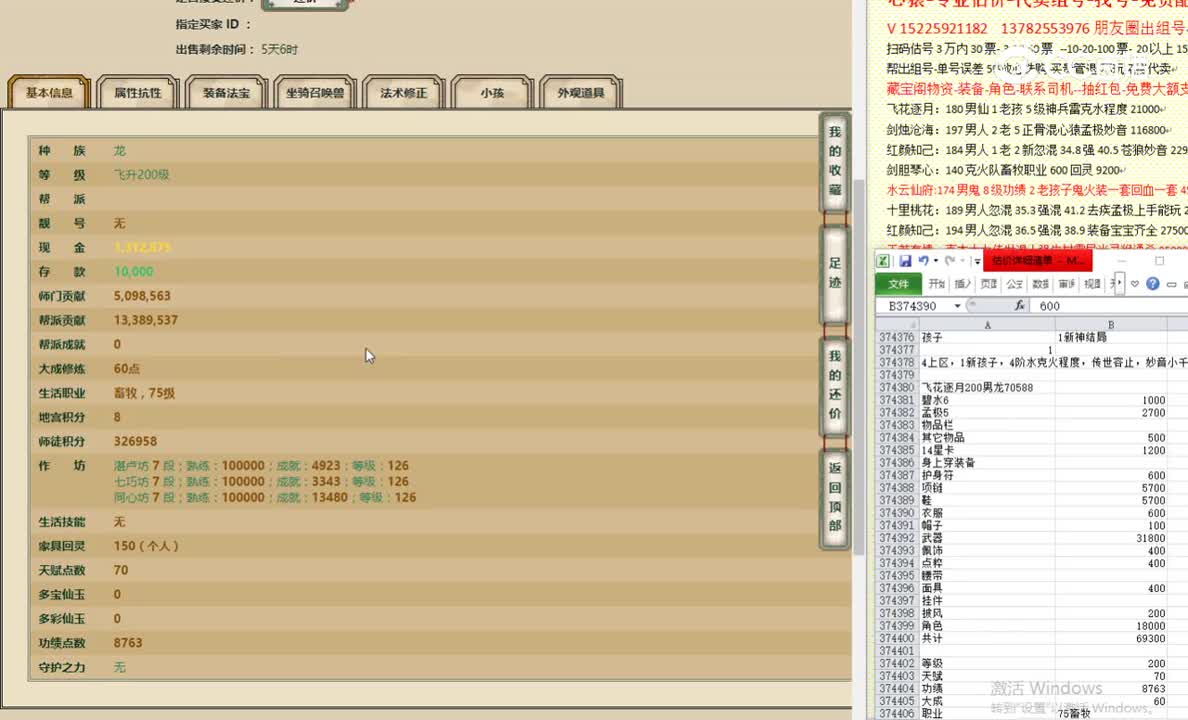Click the red 水云仙府 listing line
The height and width of the screenshot is (720, 1188).
1036,190
